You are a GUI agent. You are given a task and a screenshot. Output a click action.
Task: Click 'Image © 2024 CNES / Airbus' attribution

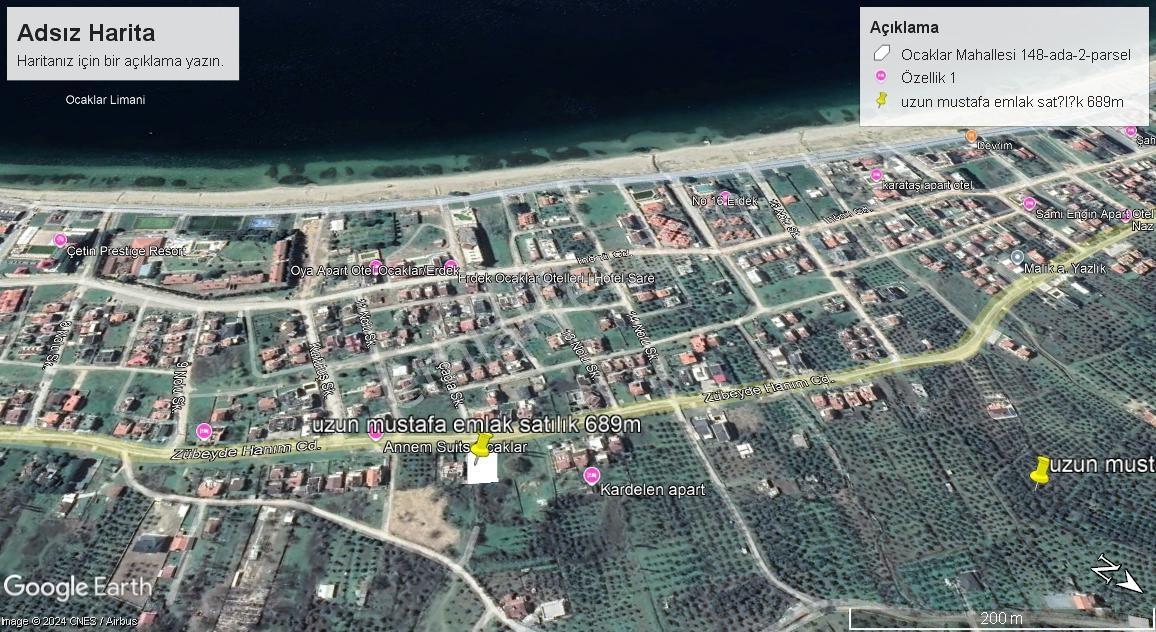pyautogui.click(x=69, y=621)
